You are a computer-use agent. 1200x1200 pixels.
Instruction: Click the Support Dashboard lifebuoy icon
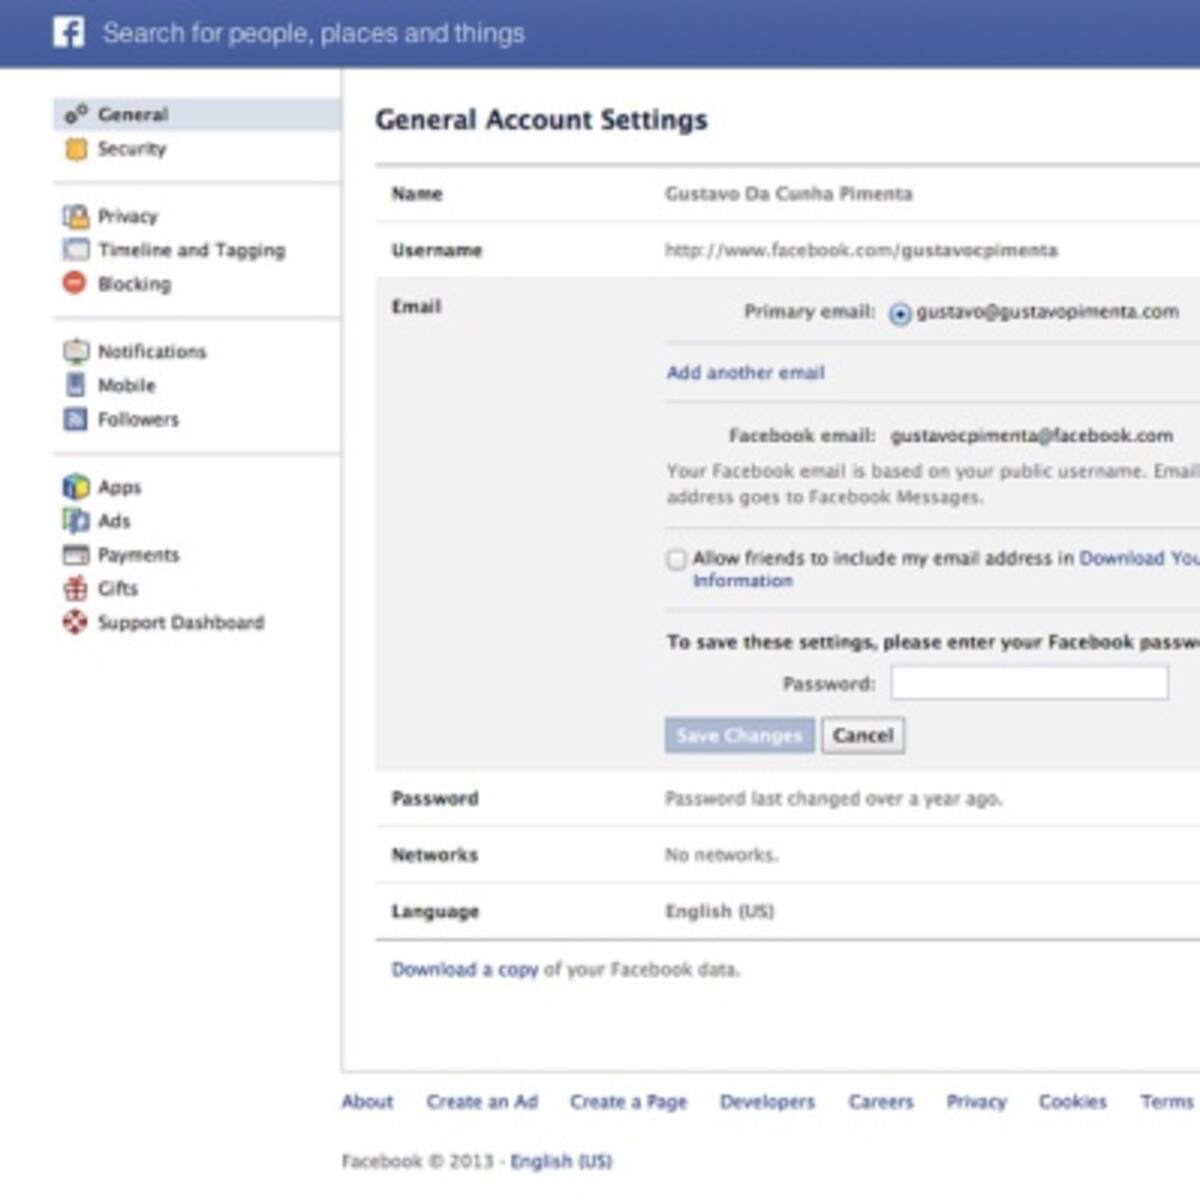(75, 622)
